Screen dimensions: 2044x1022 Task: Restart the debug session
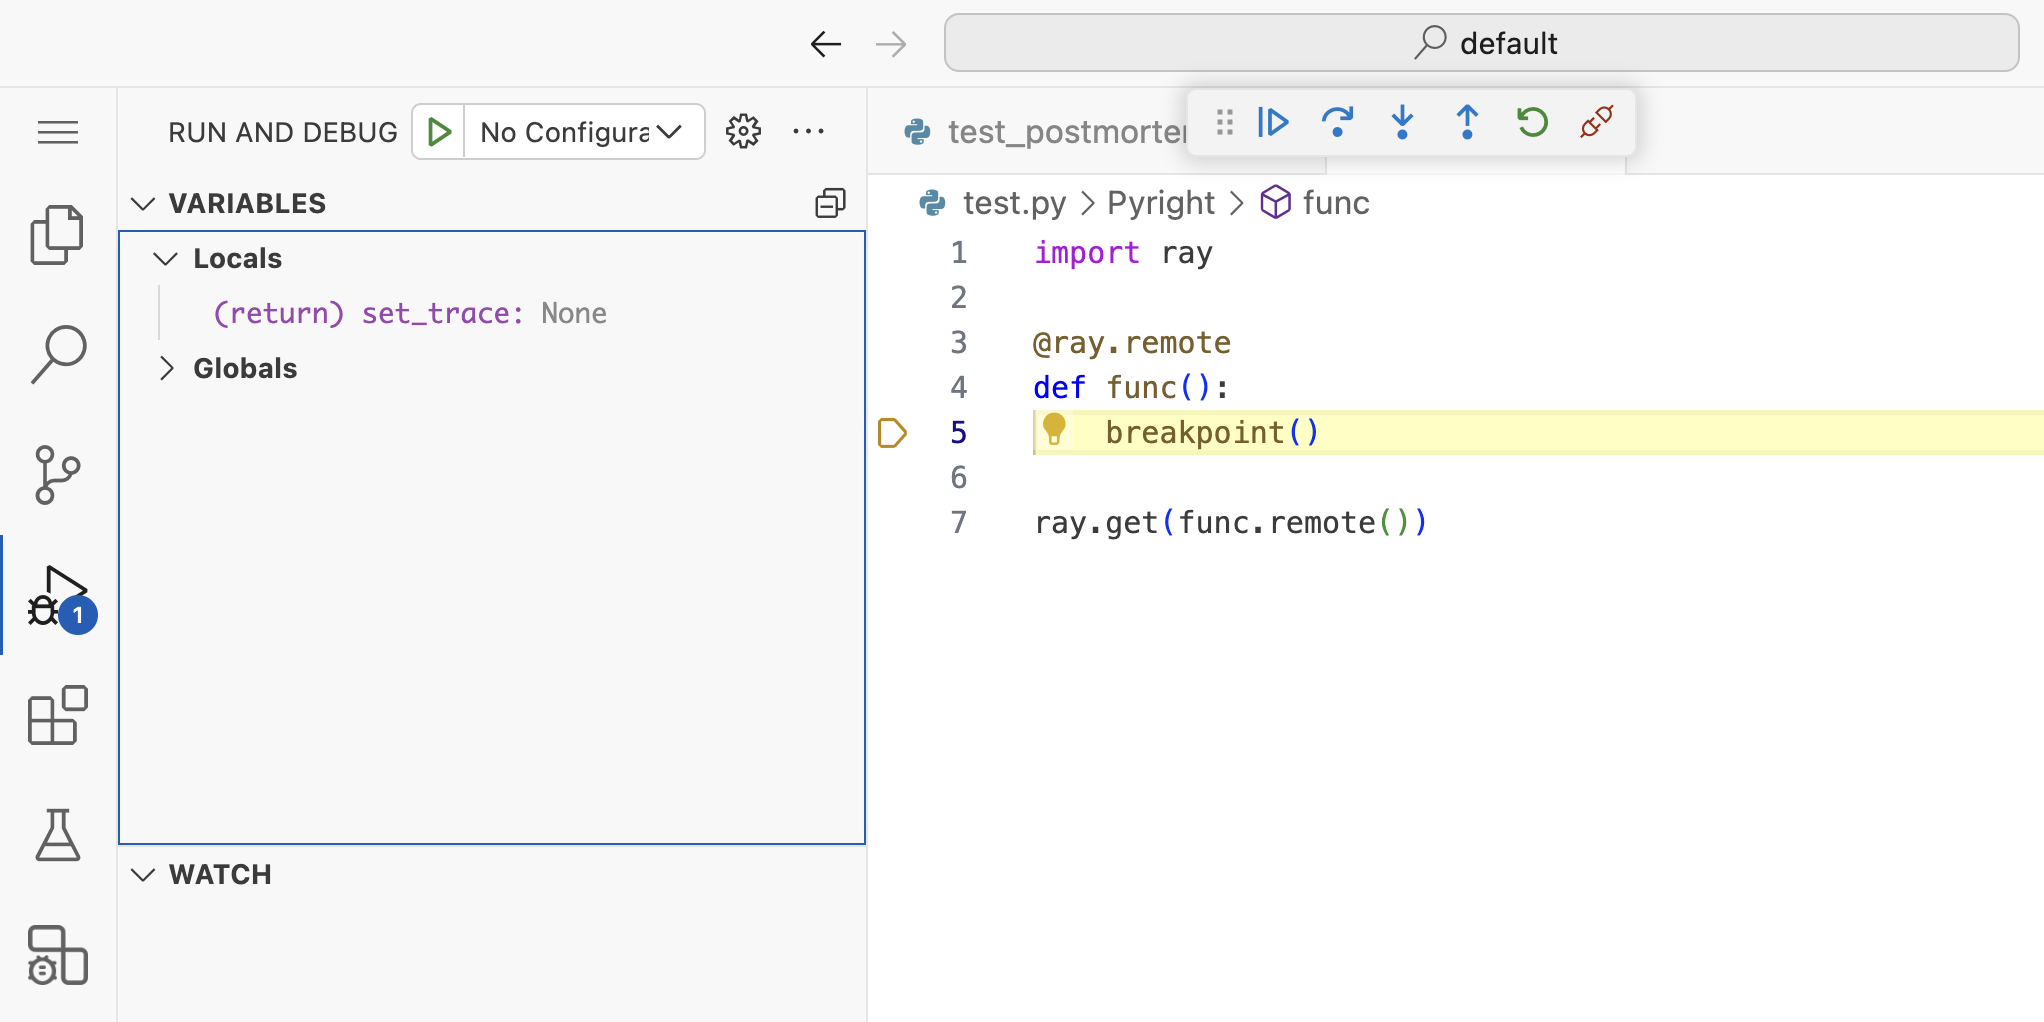click(1532, 122)
